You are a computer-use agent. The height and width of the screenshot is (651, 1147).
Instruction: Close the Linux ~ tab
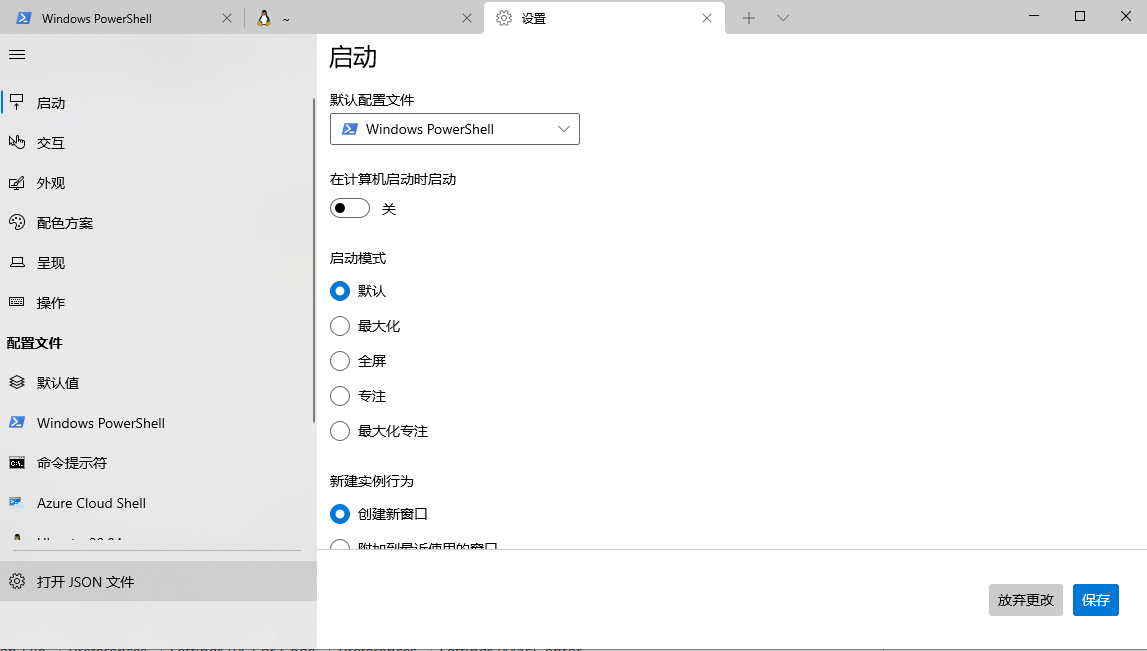(x=467, y=18)
